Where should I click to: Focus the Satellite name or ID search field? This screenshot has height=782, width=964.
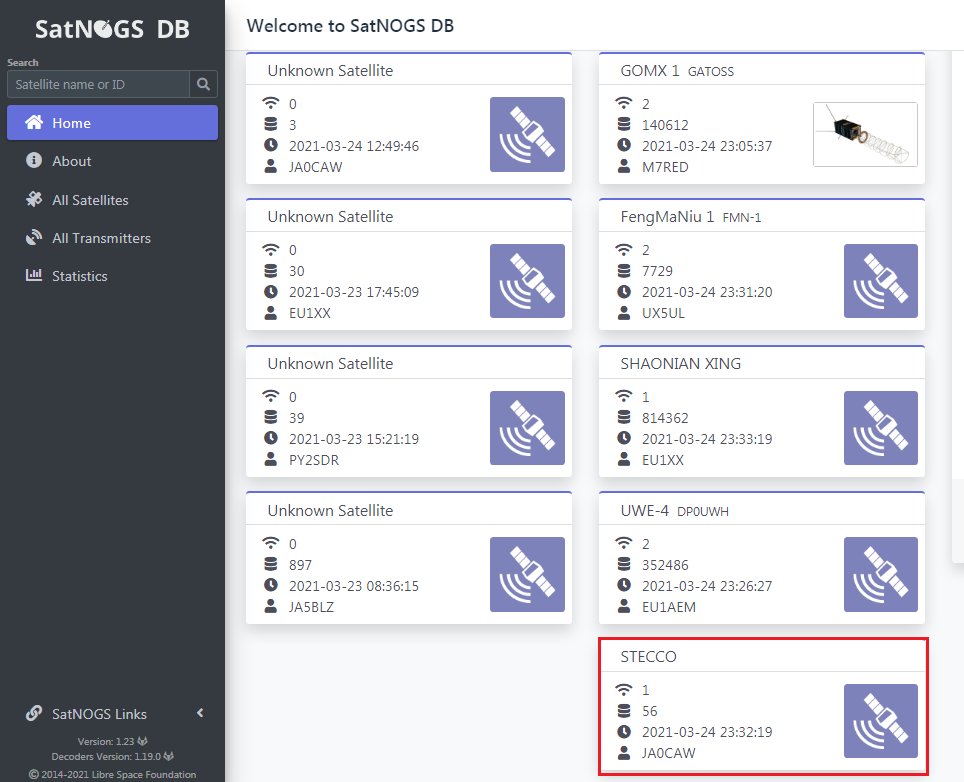(98, 84)
